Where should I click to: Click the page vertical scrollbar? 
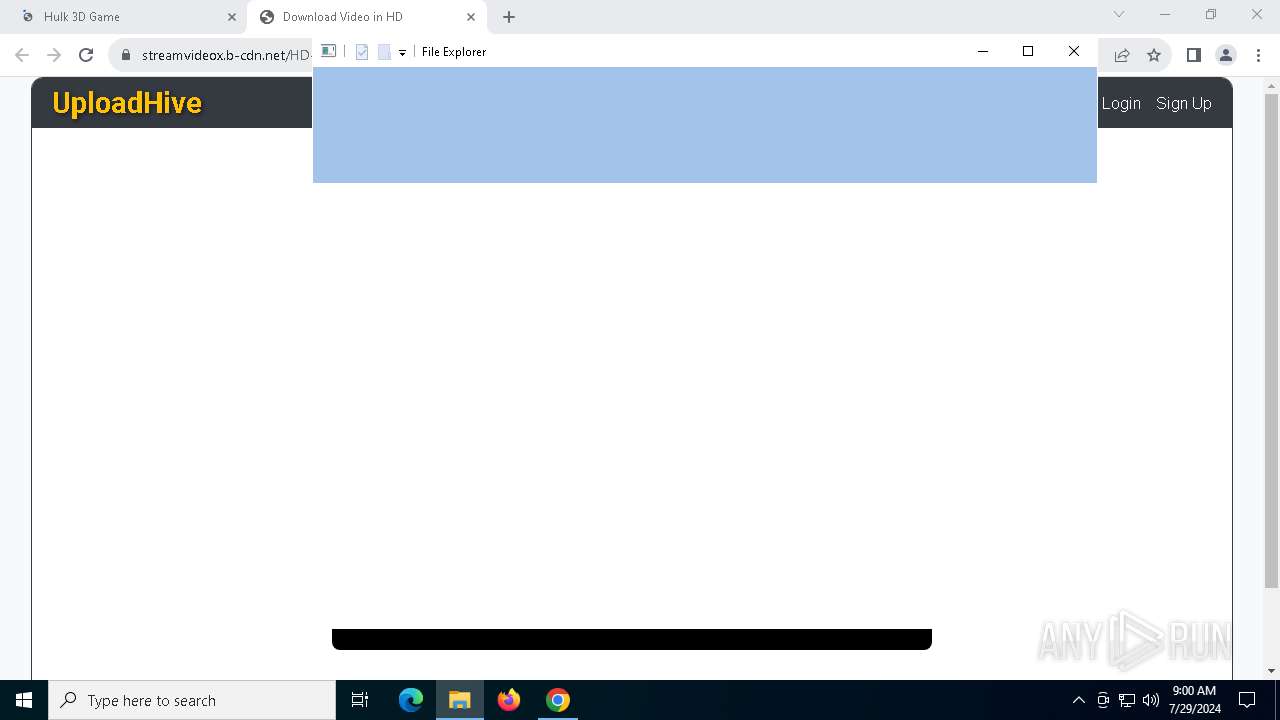(1271, 340)
